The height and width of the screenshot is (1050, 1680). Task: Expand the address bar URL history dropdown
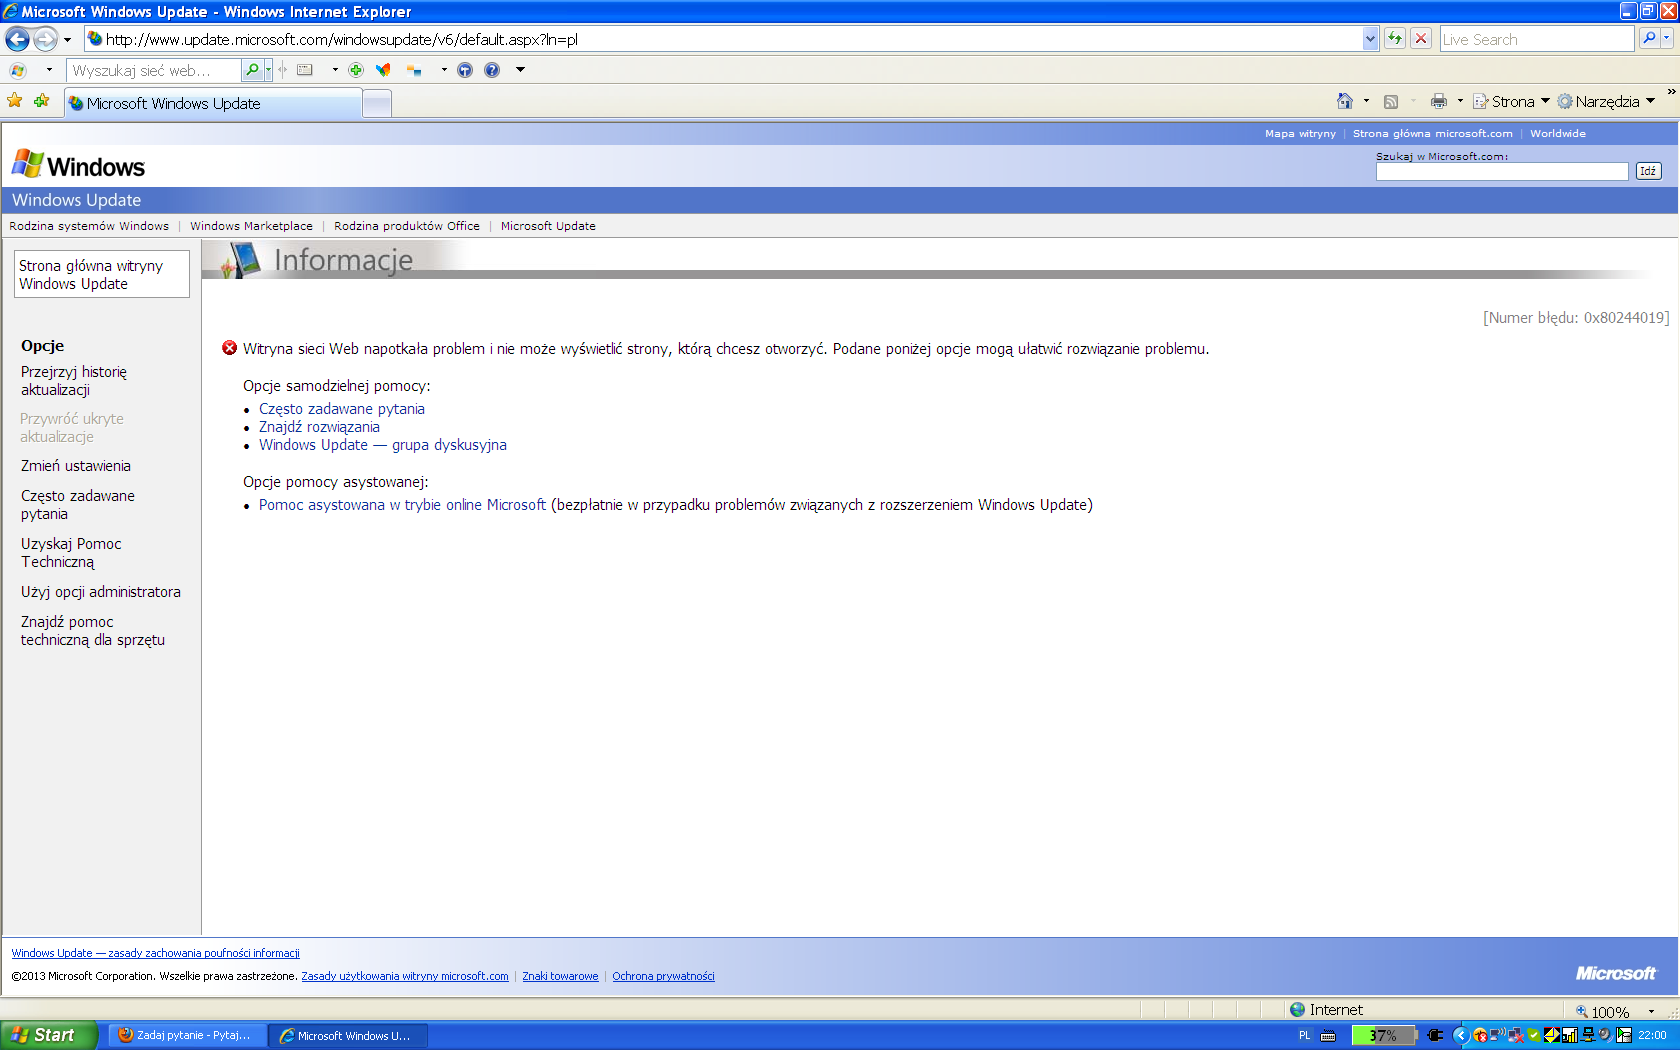pyautogui.click(x=1370, y=39)
